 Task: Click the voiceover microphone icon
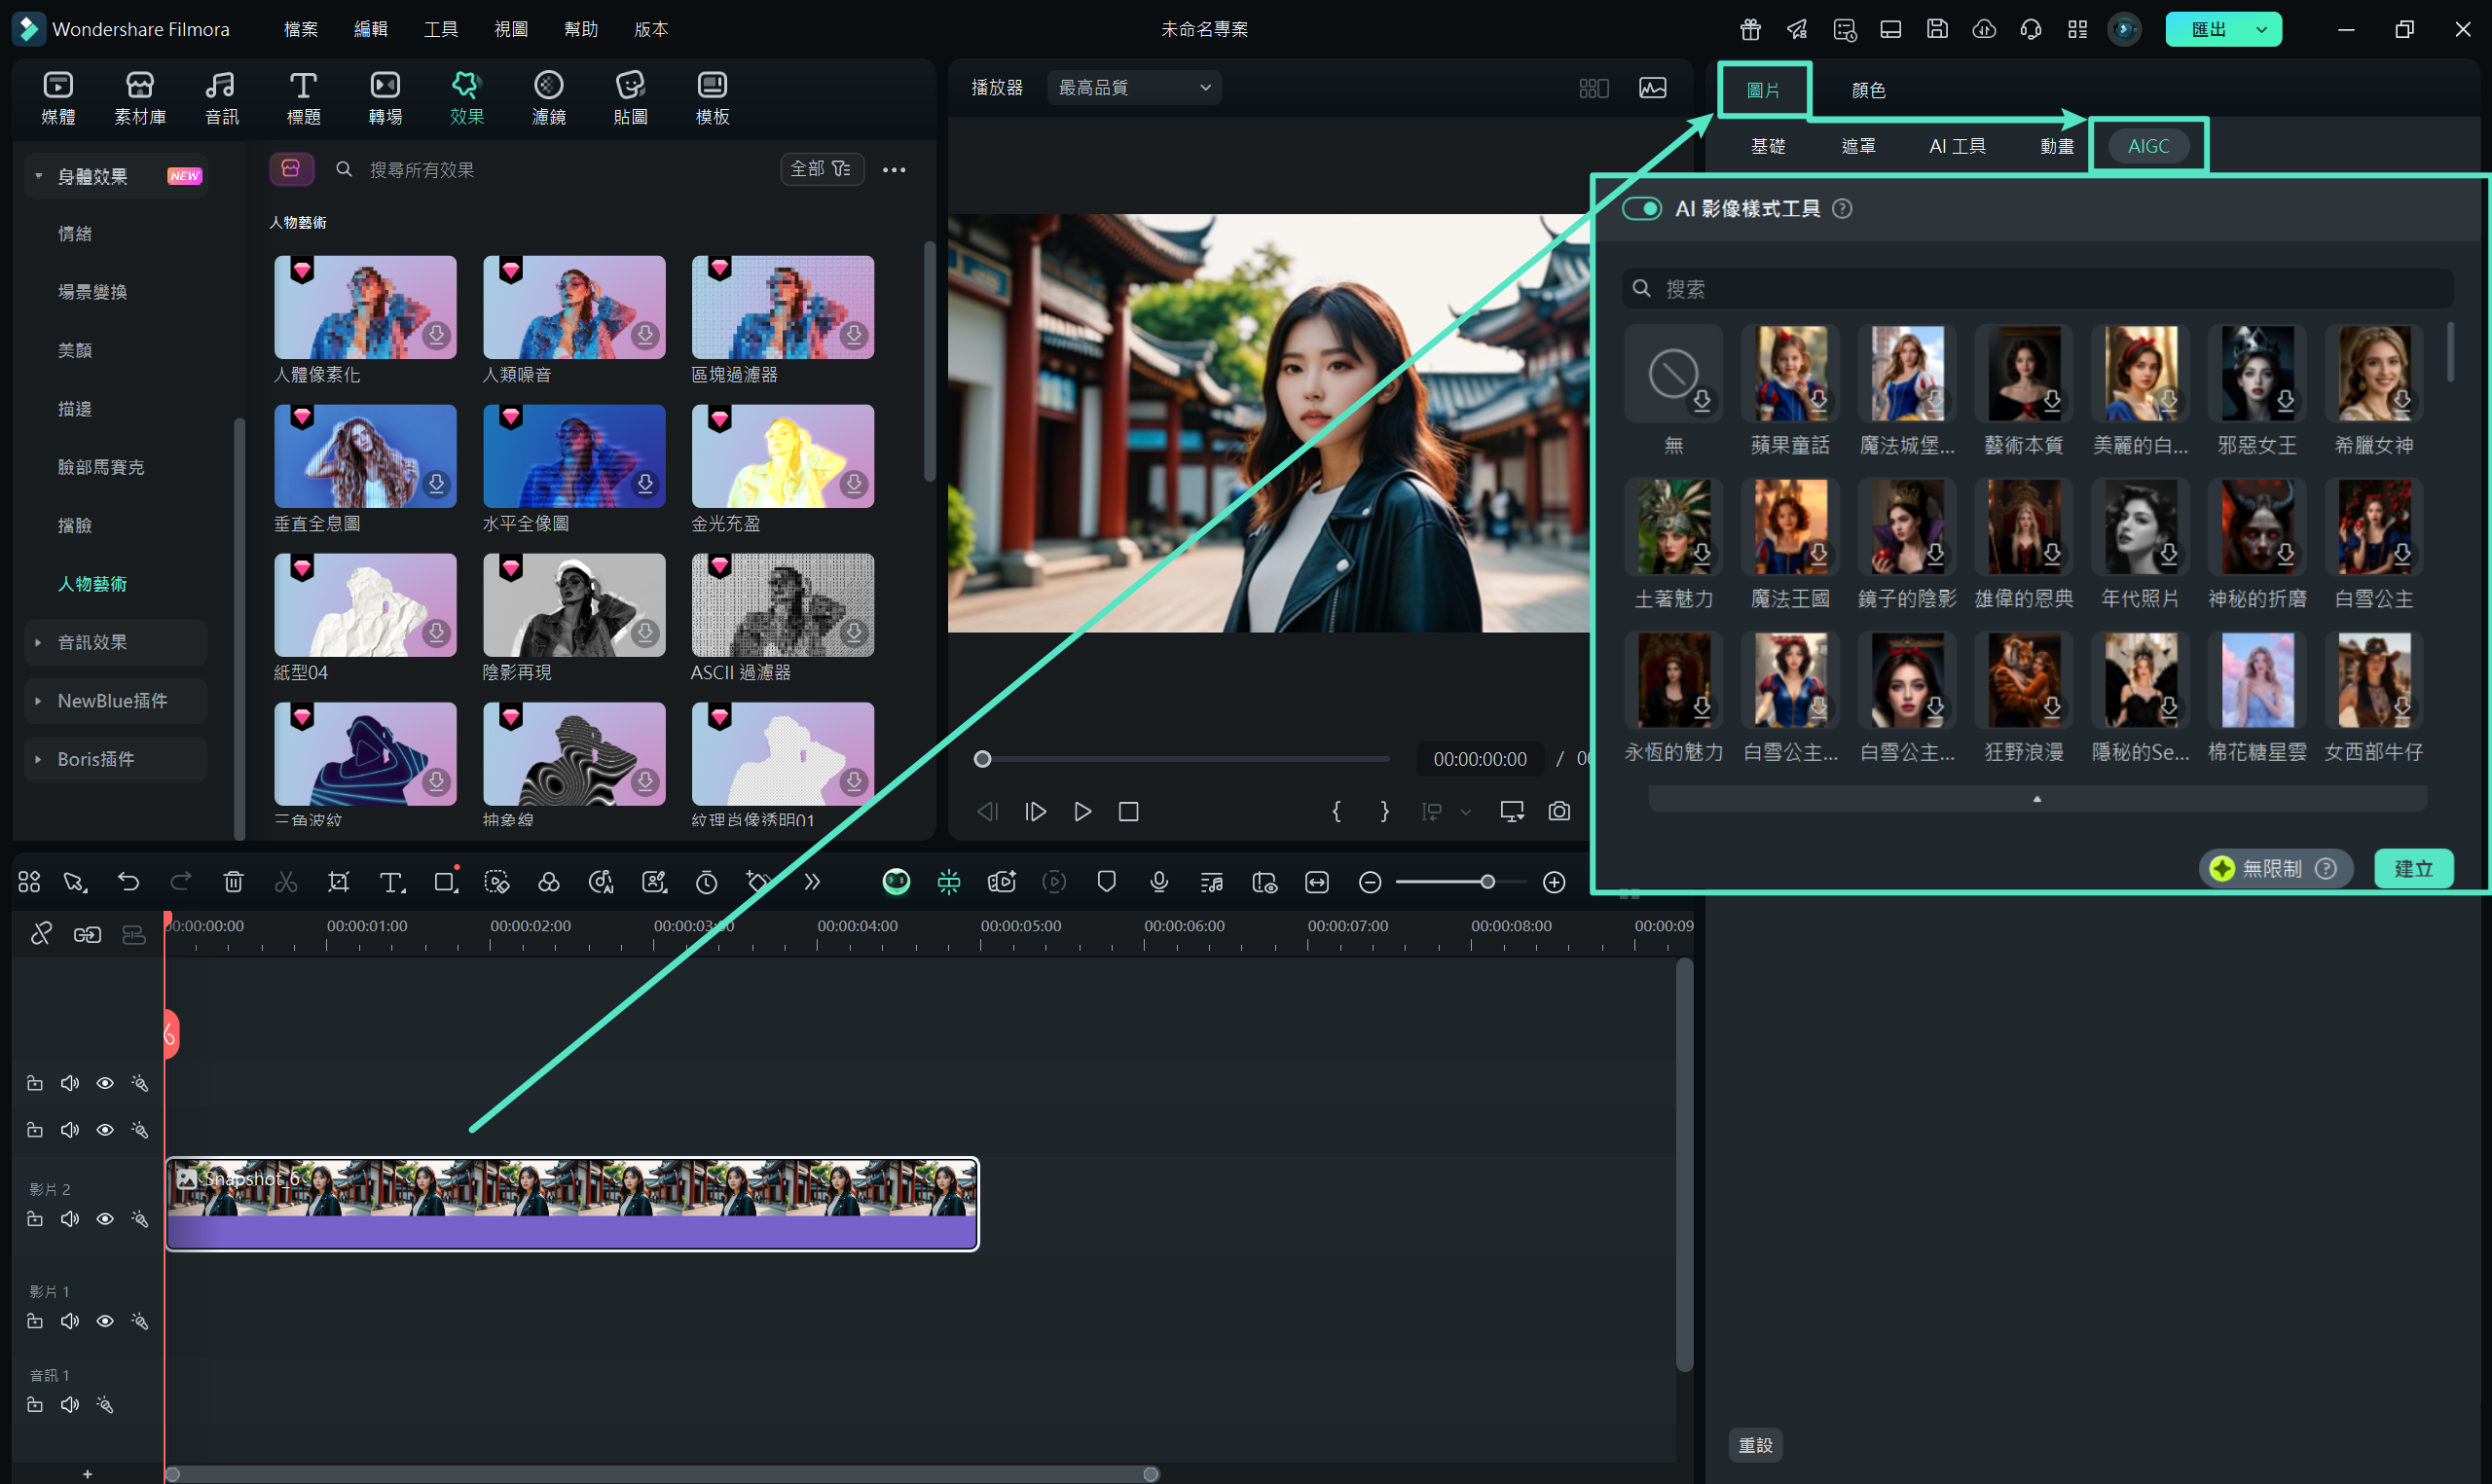1159,881
